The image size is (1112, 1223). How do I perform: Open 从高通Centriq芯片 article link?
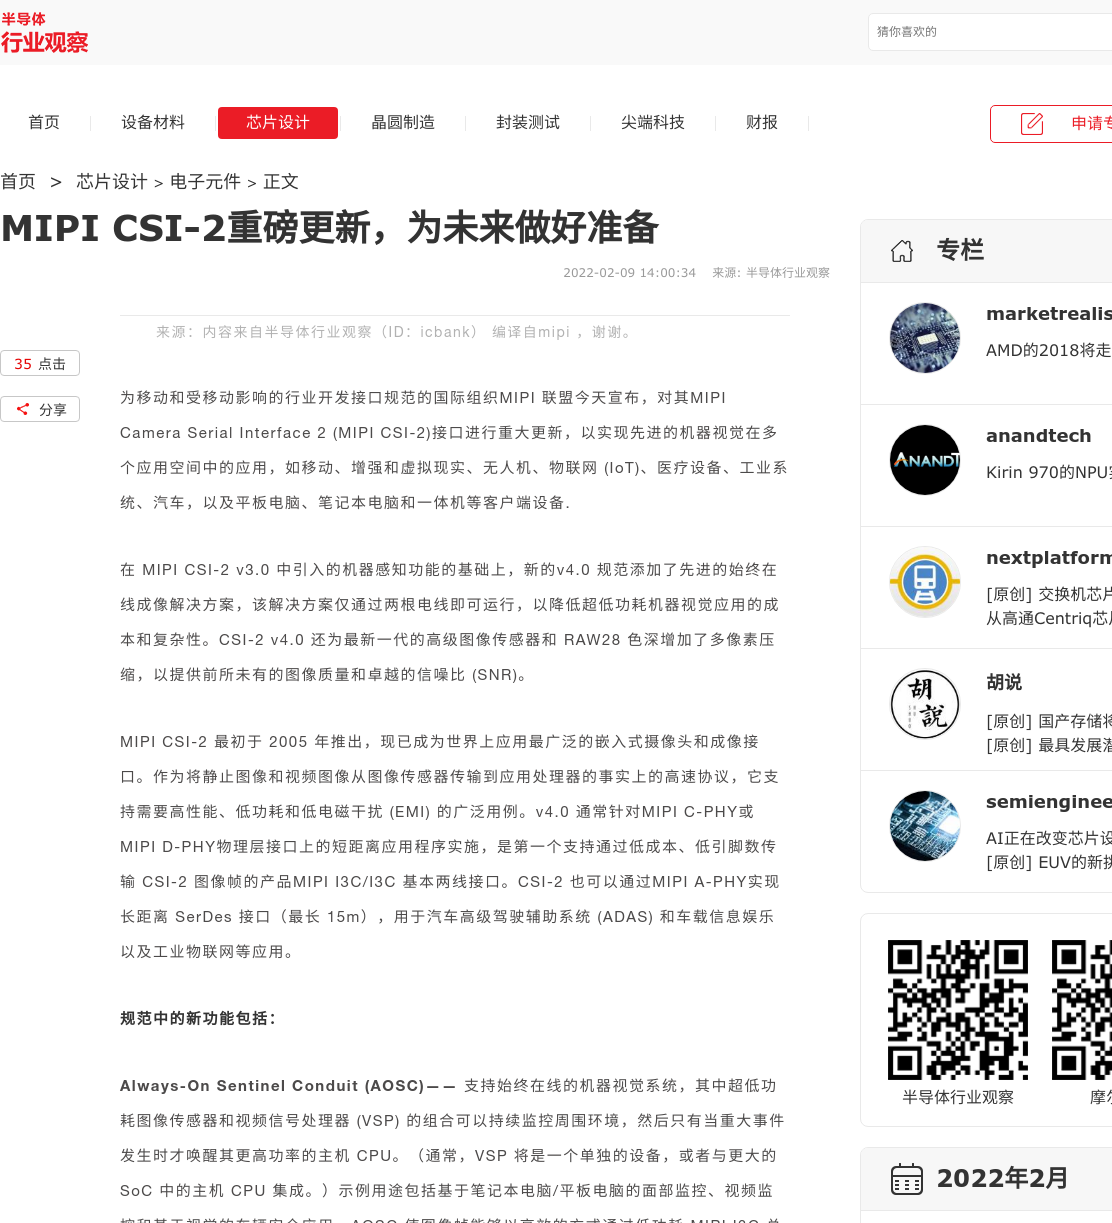(x=1049, y=619)
